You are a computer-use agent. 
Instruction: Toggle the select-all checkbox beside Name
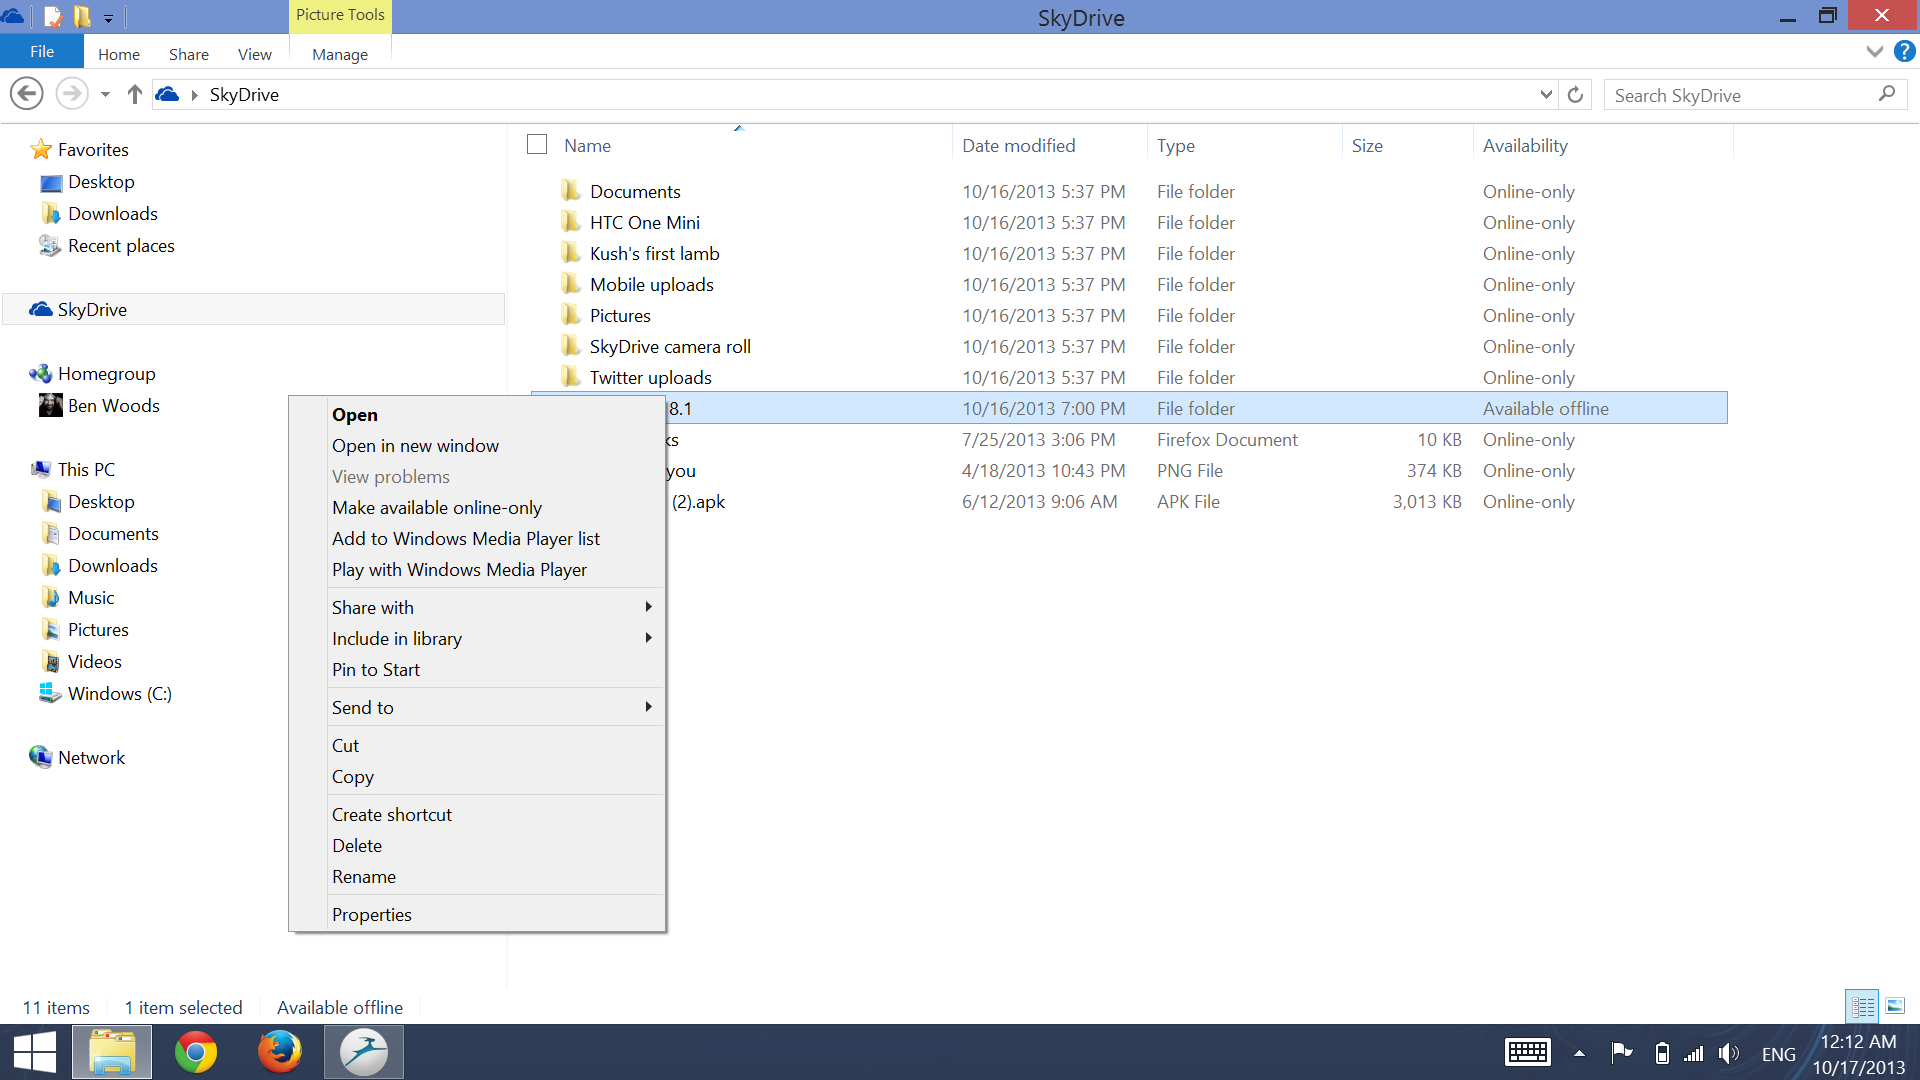537,145
